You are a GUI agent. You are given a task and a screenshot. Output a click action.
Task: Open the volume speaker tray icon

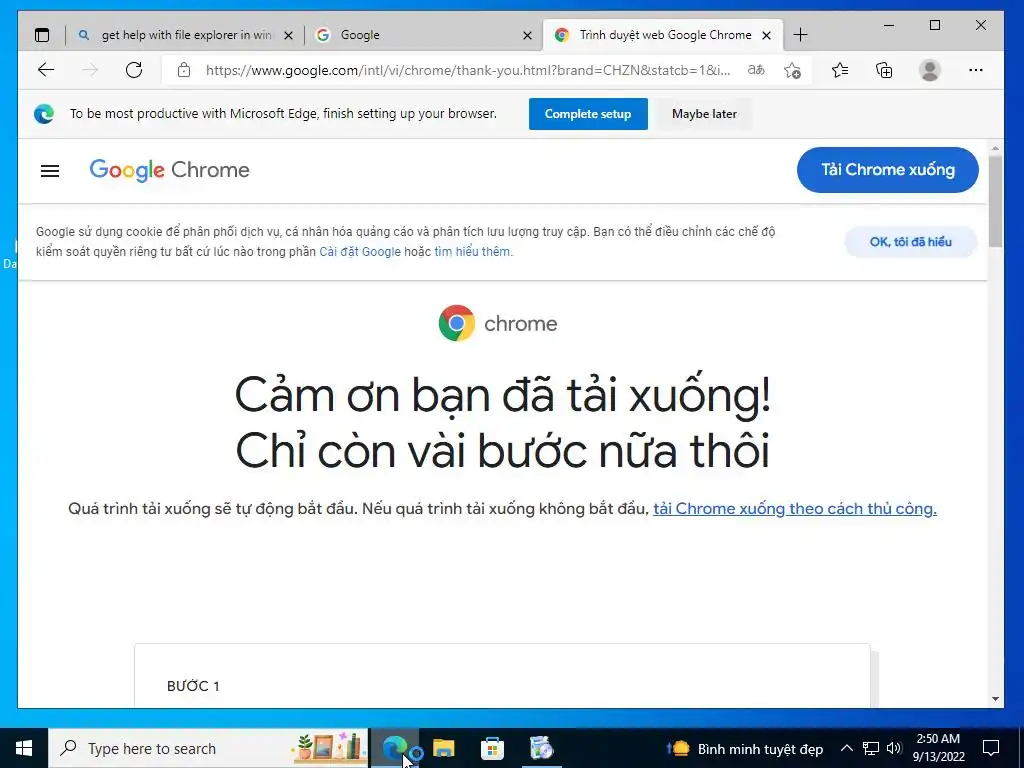pyautogui.click(x=894, y=748)
